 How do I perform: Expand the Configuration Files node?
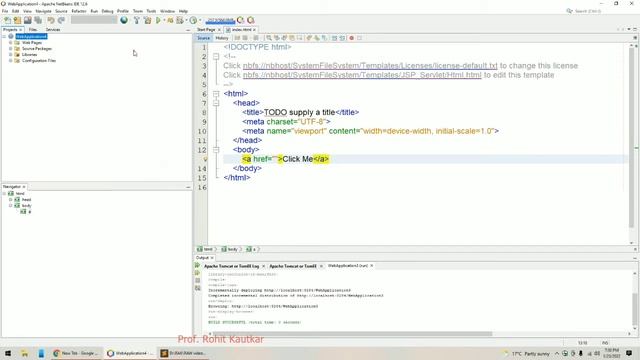pyautogui.click(x=11, y=60)
